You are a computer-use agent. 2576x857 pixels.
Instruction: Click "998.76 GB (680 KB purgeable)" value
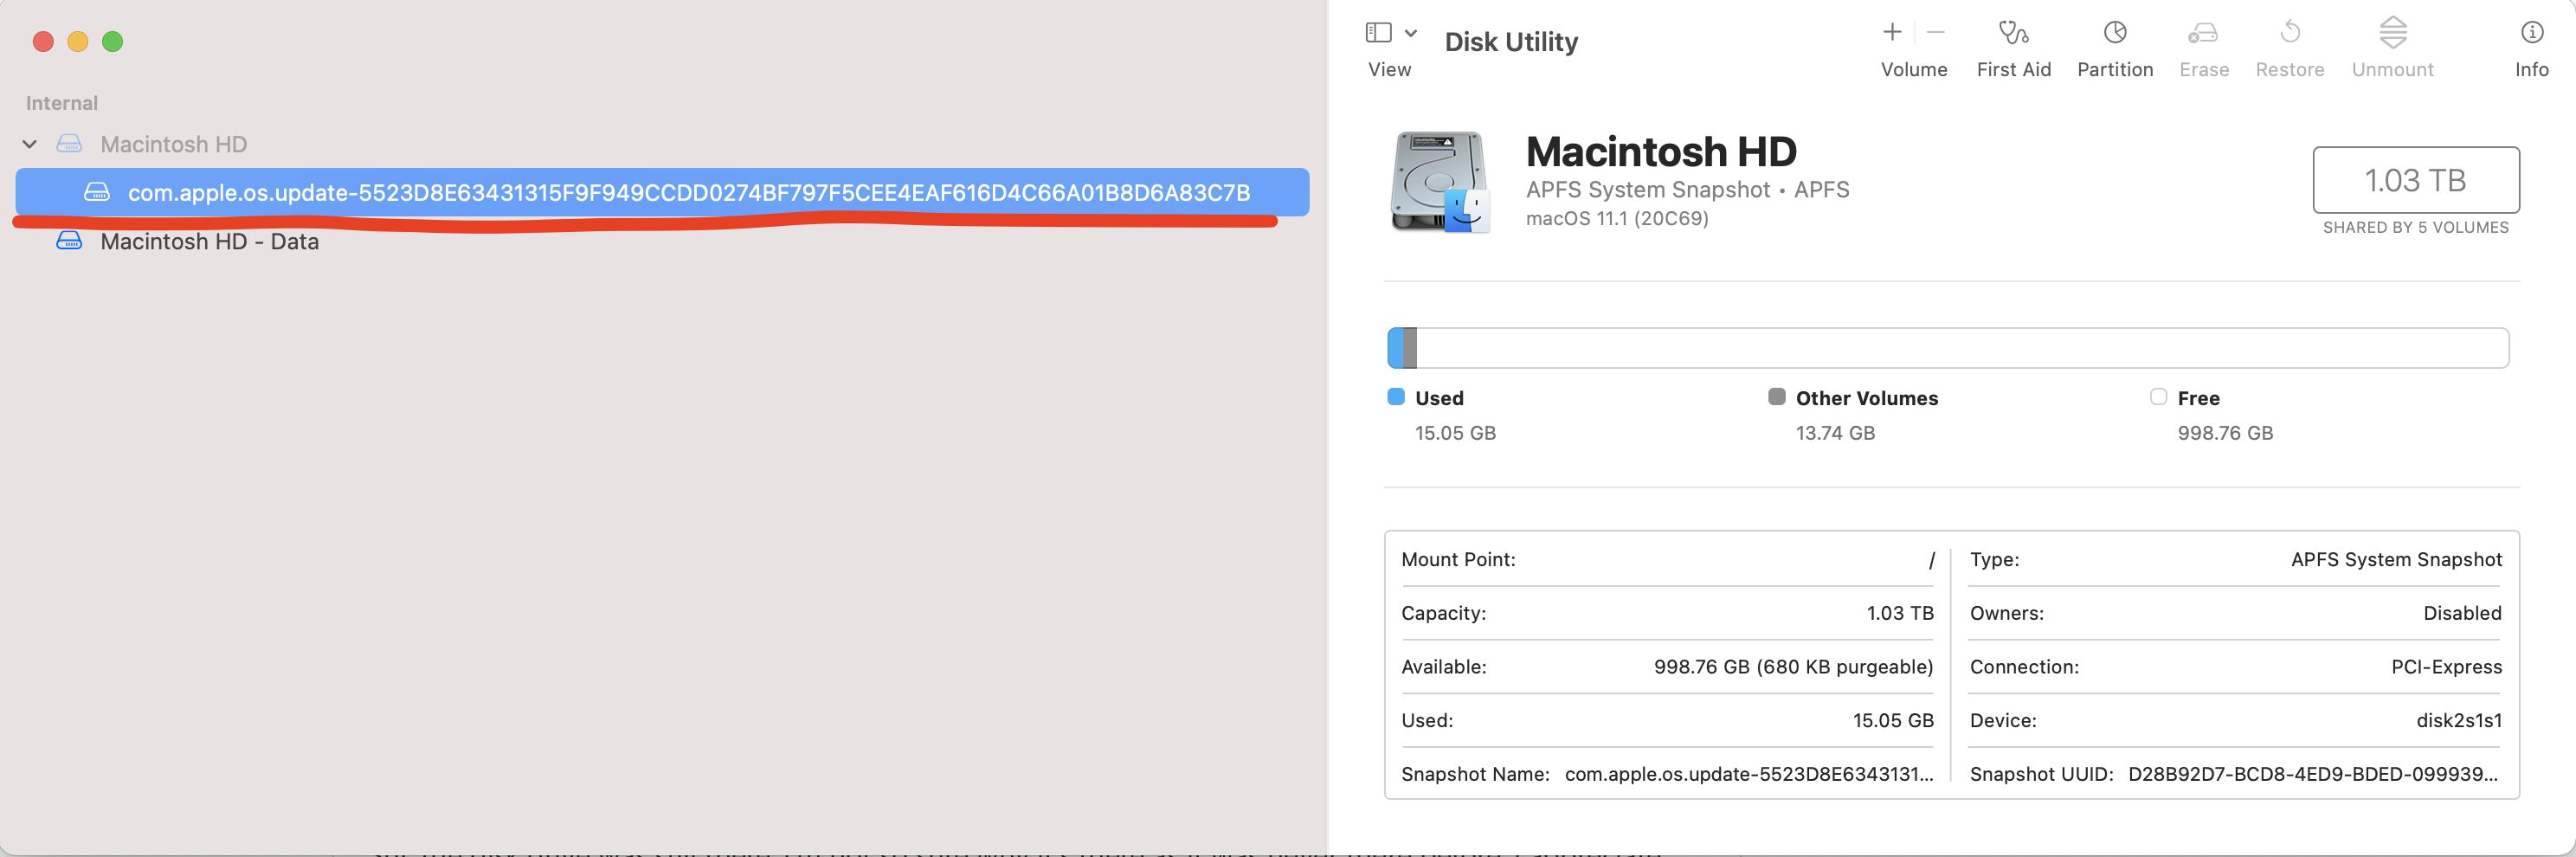(1793, 667)
